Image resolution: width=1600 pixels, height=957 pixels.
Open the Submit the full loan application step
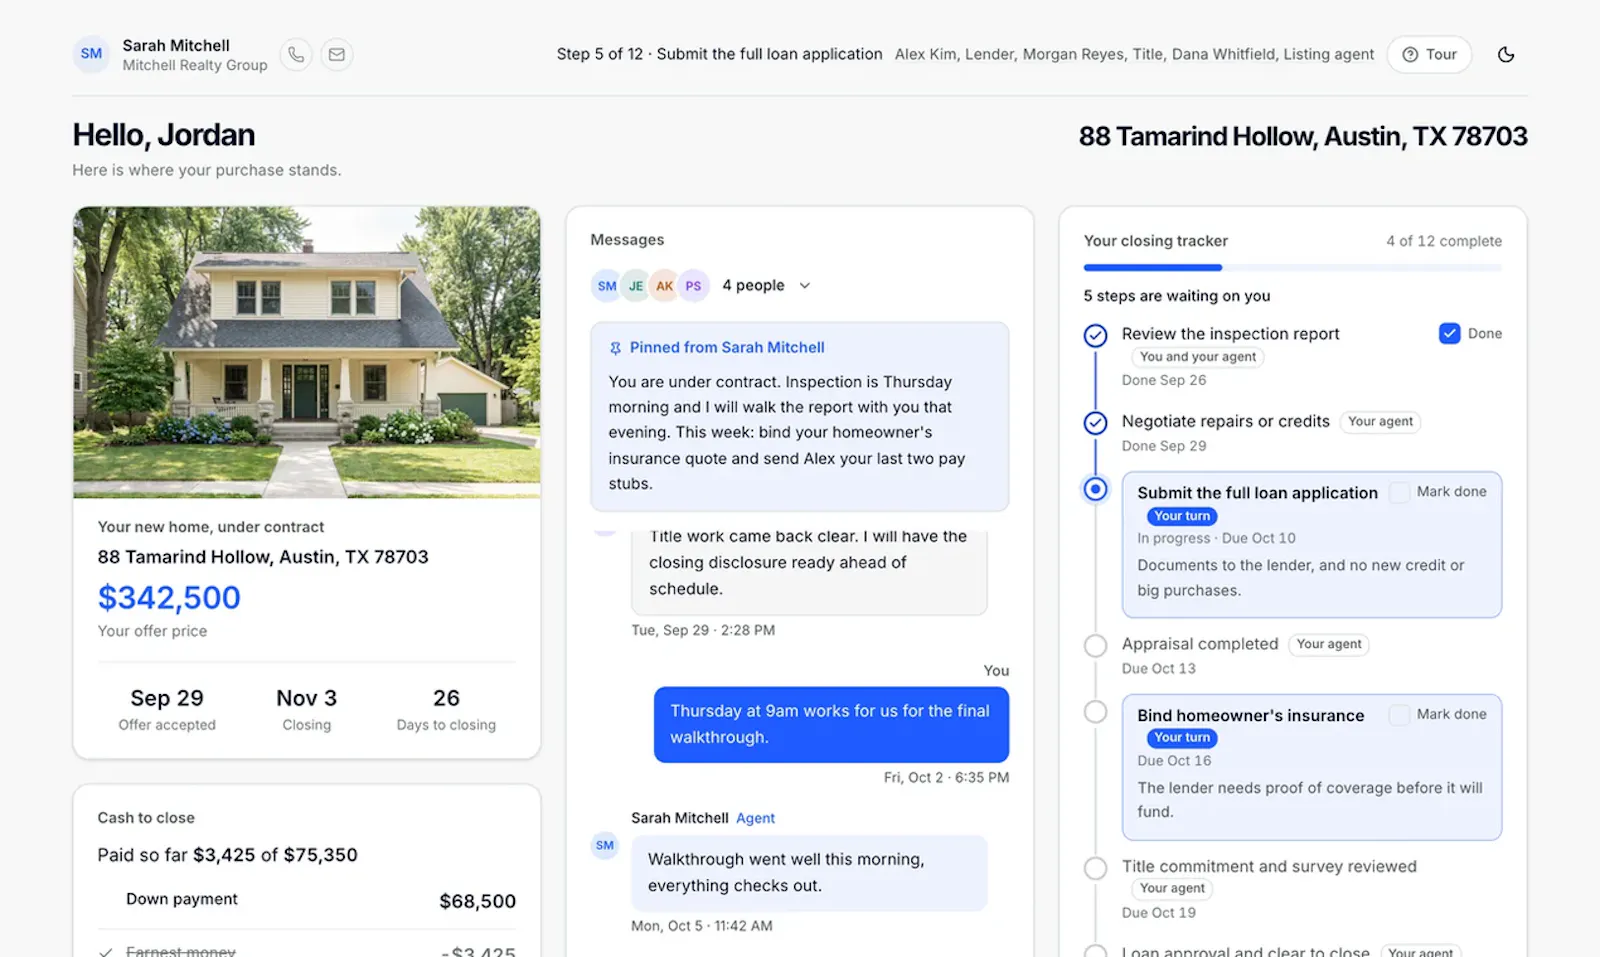(1312, 545)
